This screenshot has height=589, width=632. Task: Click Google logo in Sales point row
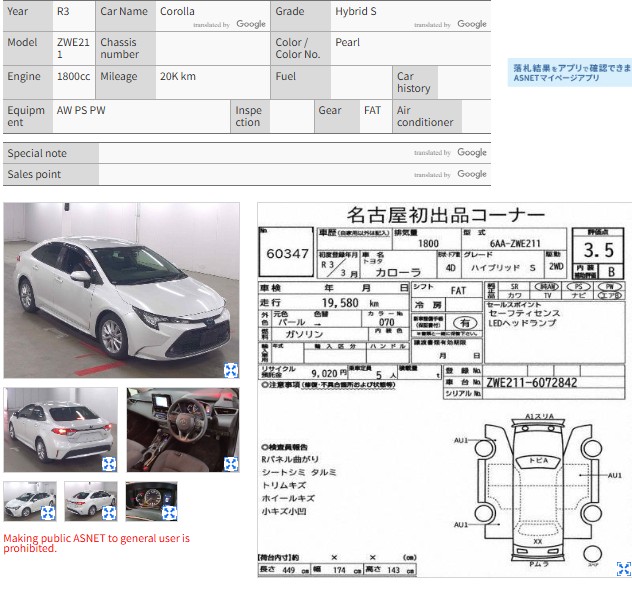tap(472, 174)
